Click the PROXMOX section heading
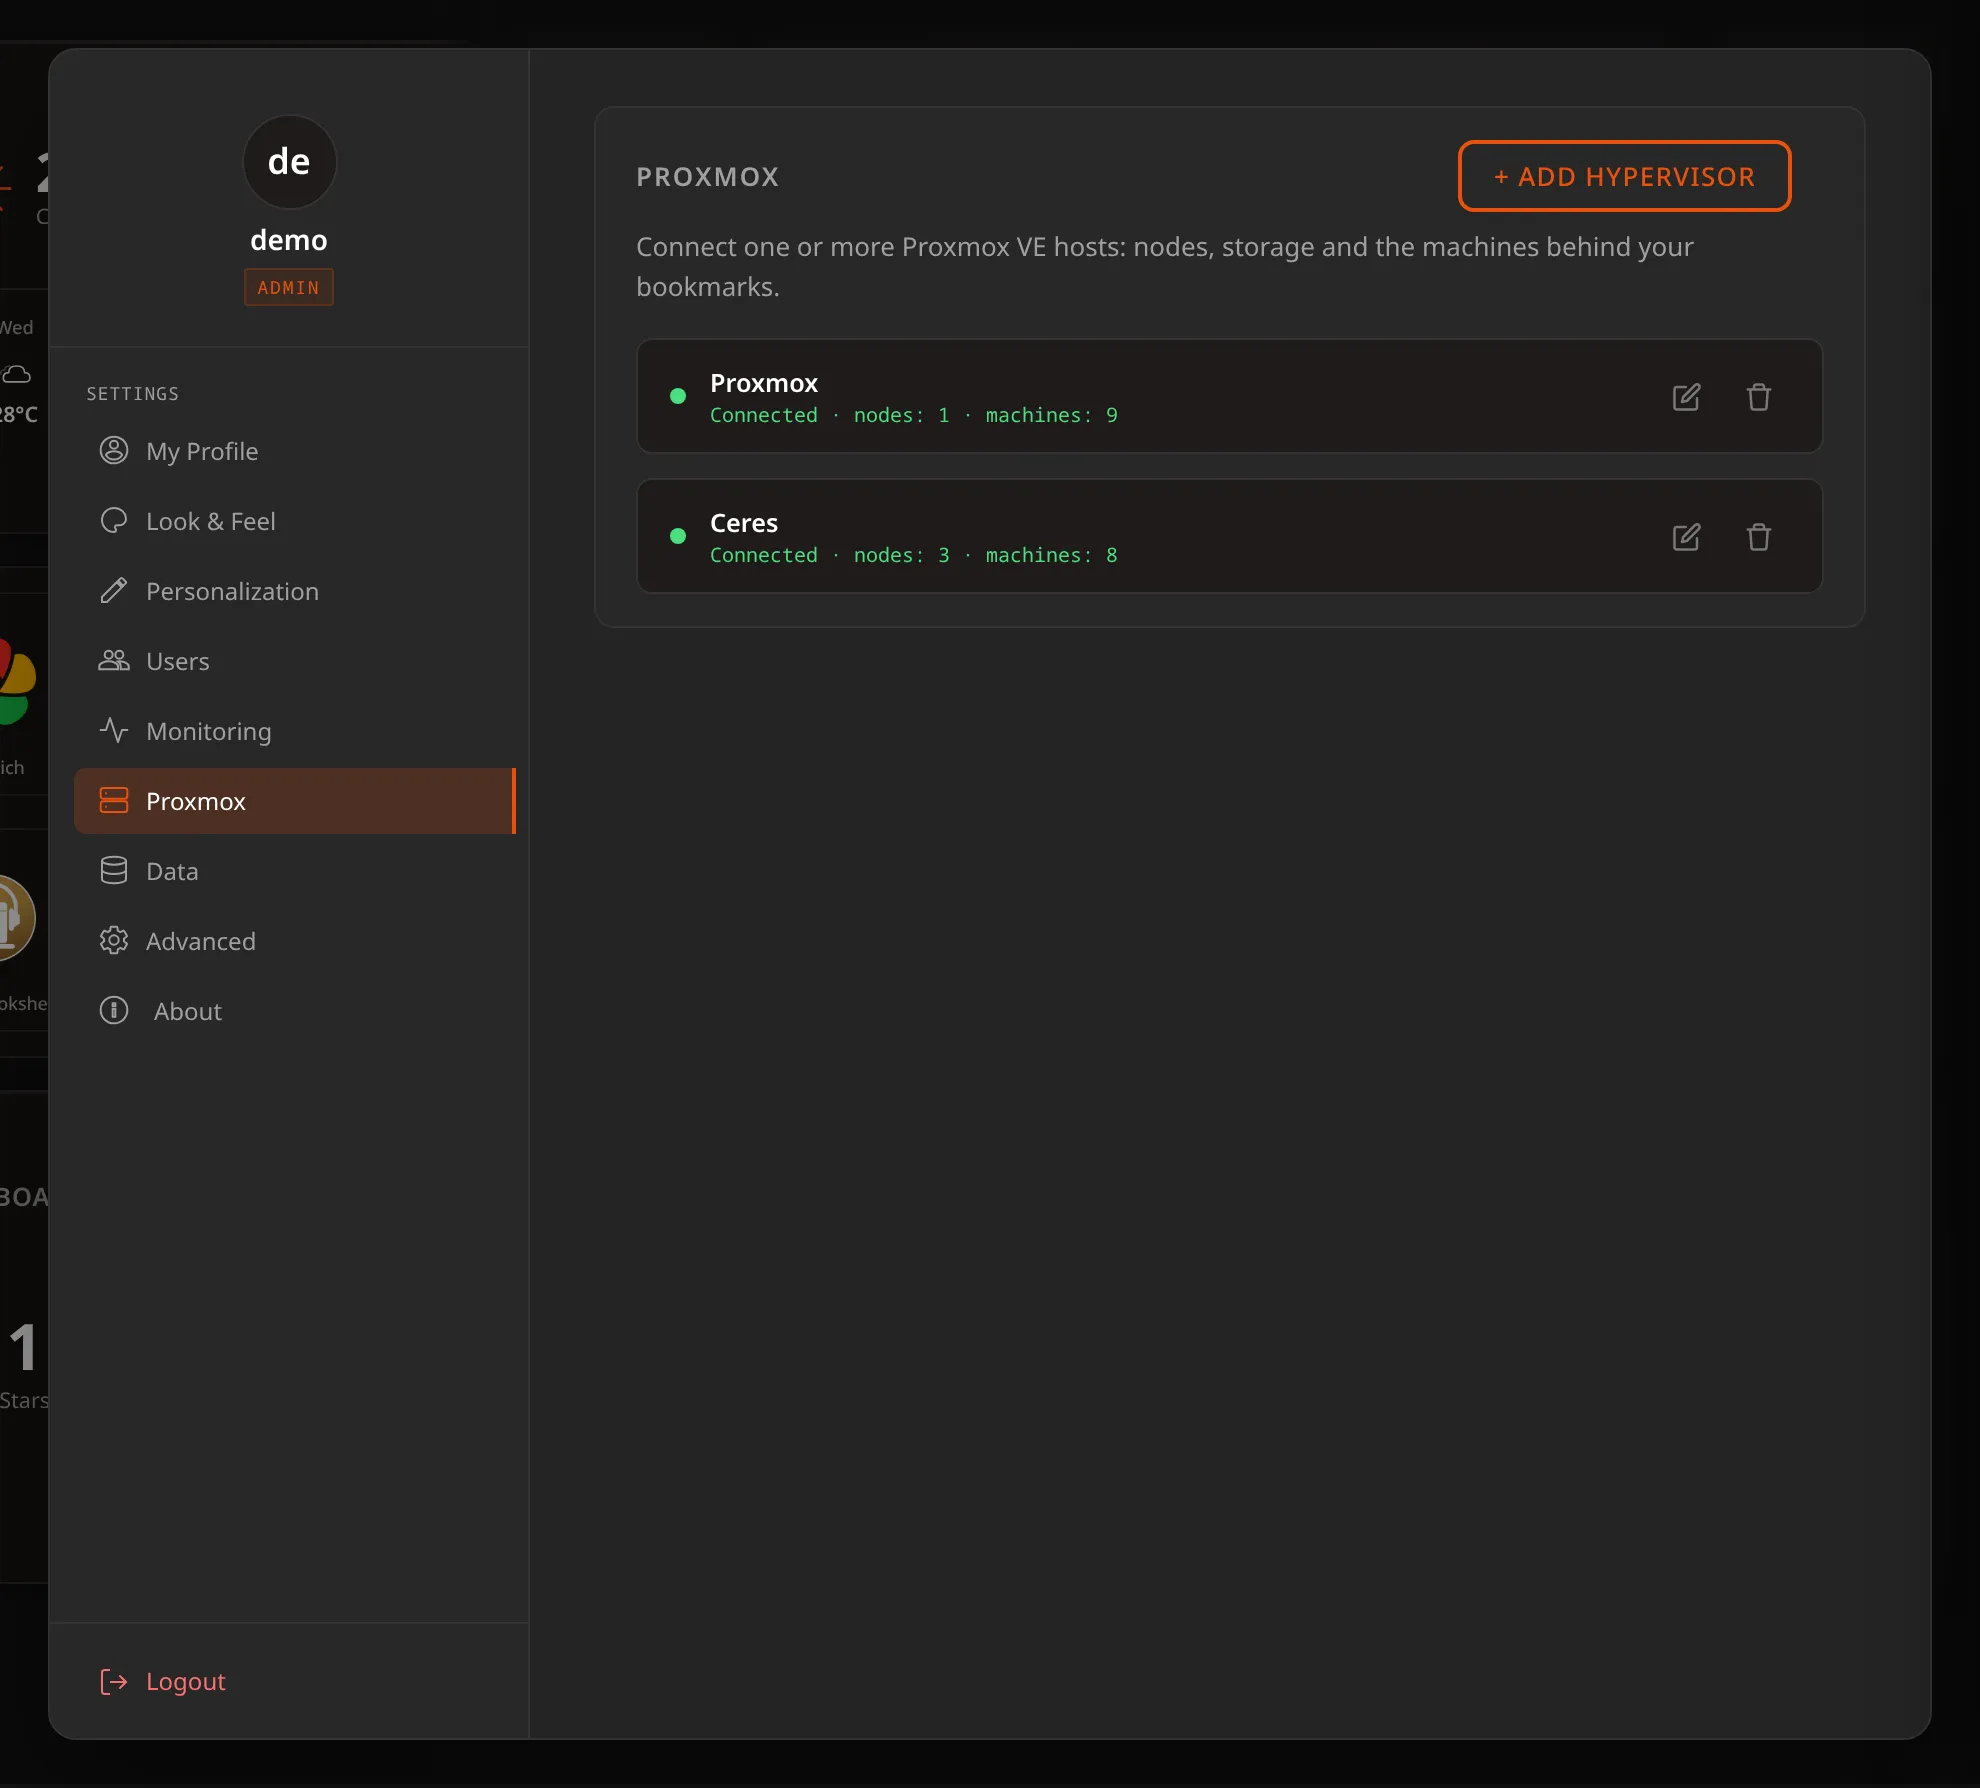Viewport: 1980px width, 1788px height. (707, 177)
